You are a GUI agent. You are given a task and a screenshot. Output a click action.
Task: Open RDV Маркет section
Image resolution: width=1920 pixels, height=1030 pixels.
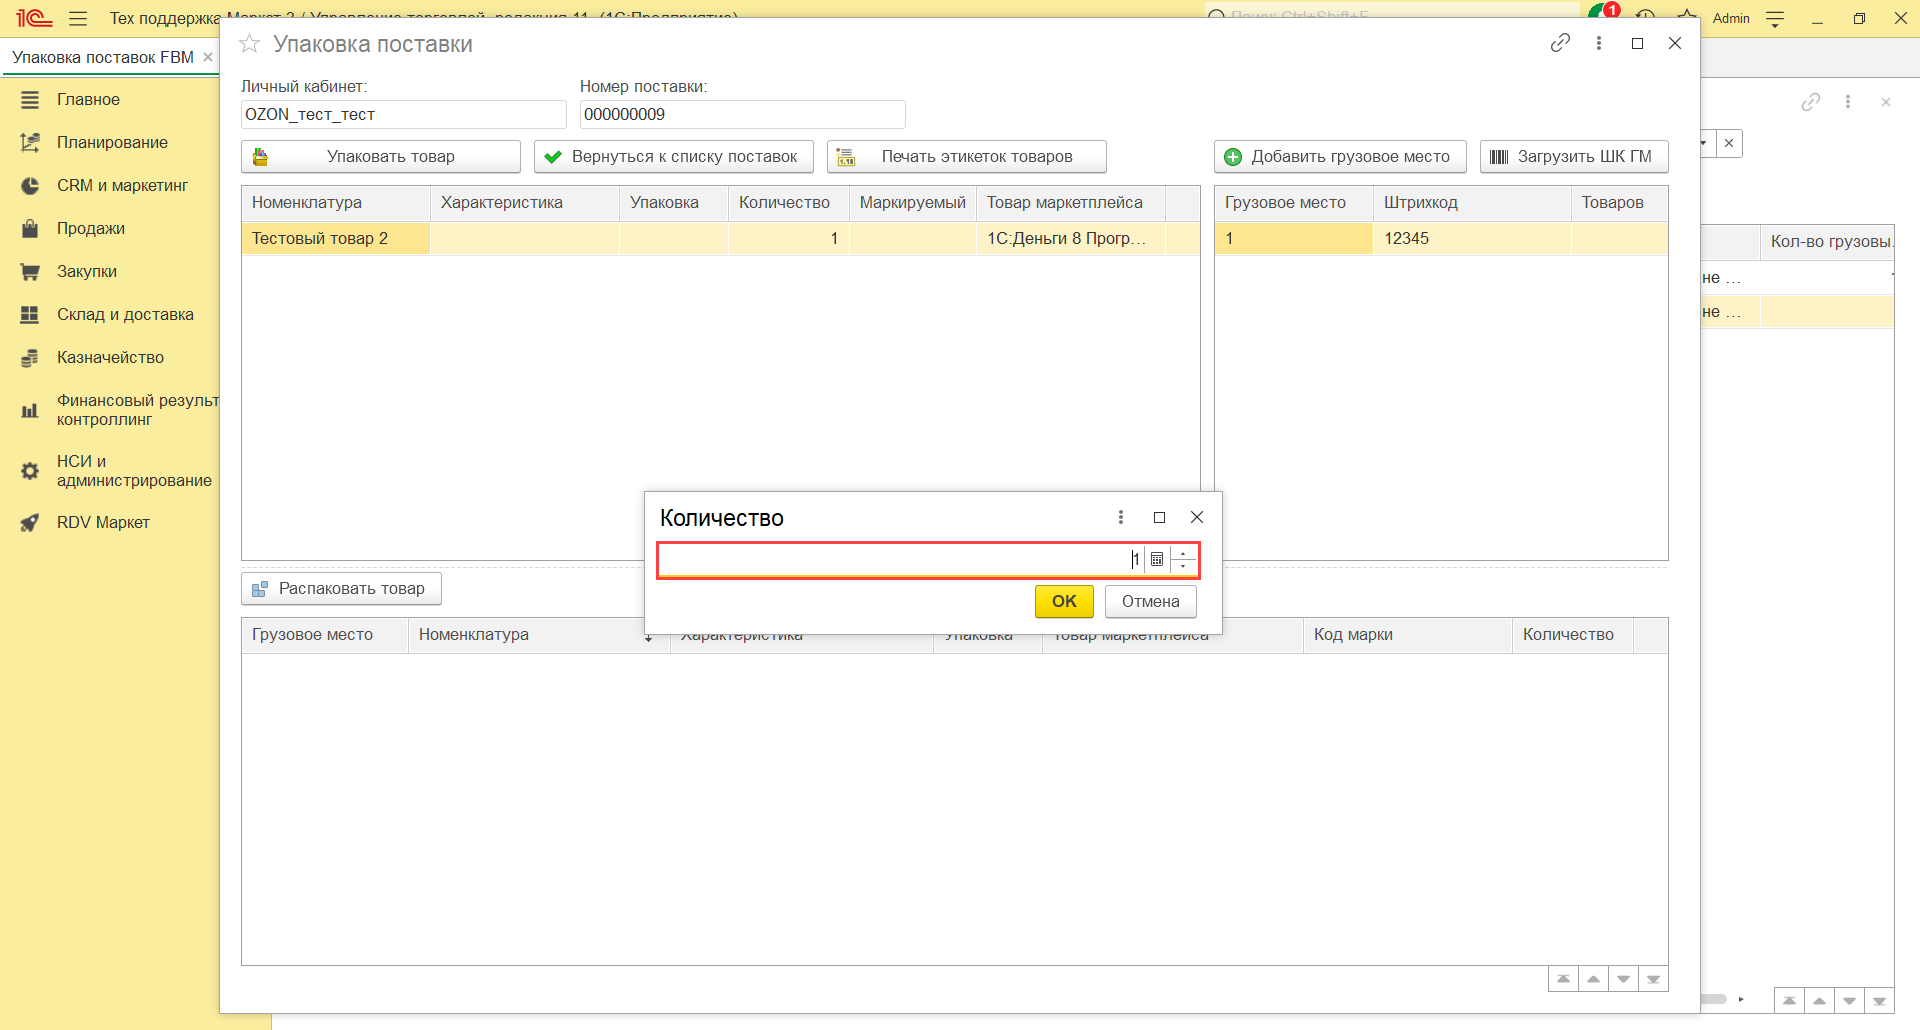coord(103,523)
